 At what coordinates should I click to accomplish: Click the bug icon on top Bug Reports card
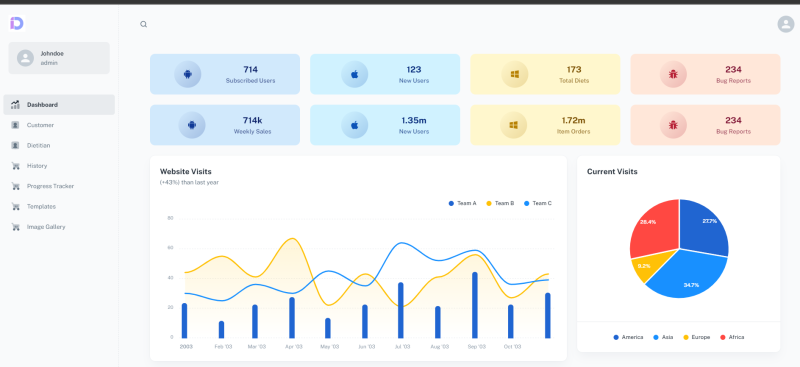673,75
